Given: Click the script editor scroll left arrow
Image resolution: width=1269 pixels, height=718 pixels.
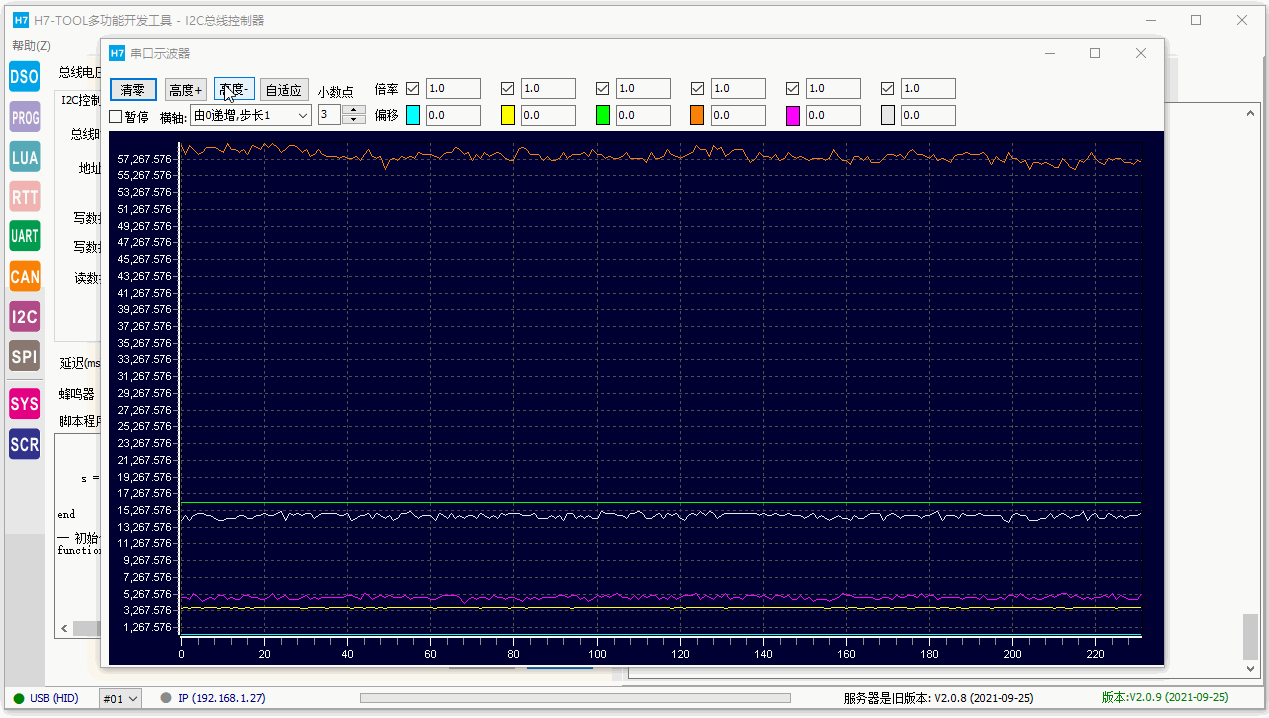Looking at the screenshot, I should (65, 628).
